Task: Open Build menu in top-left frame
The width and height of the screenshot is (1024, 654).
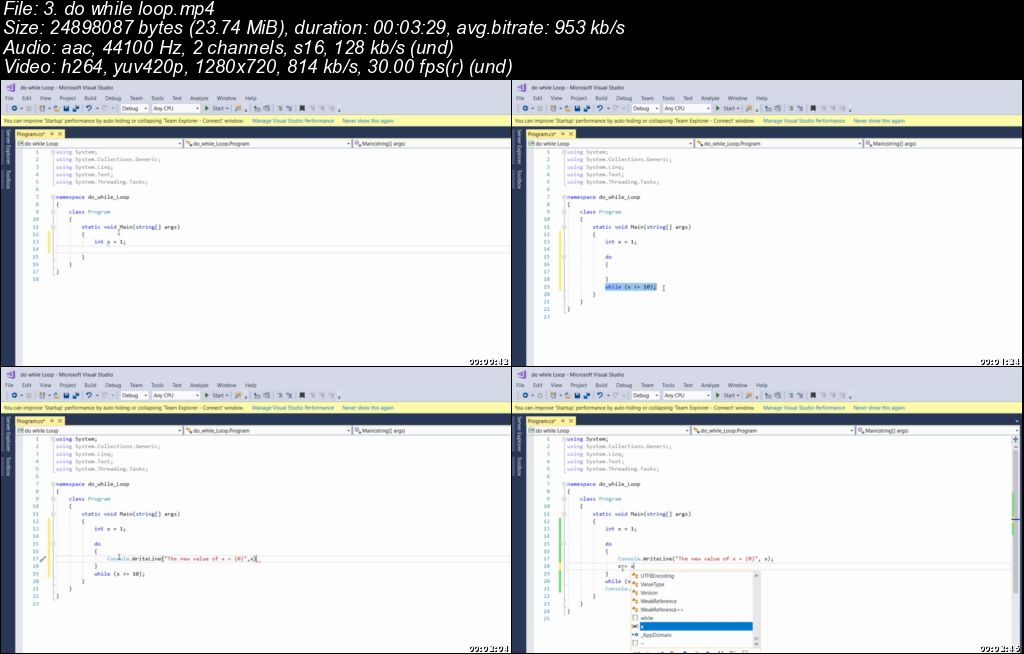Action: tap(90, 98)
